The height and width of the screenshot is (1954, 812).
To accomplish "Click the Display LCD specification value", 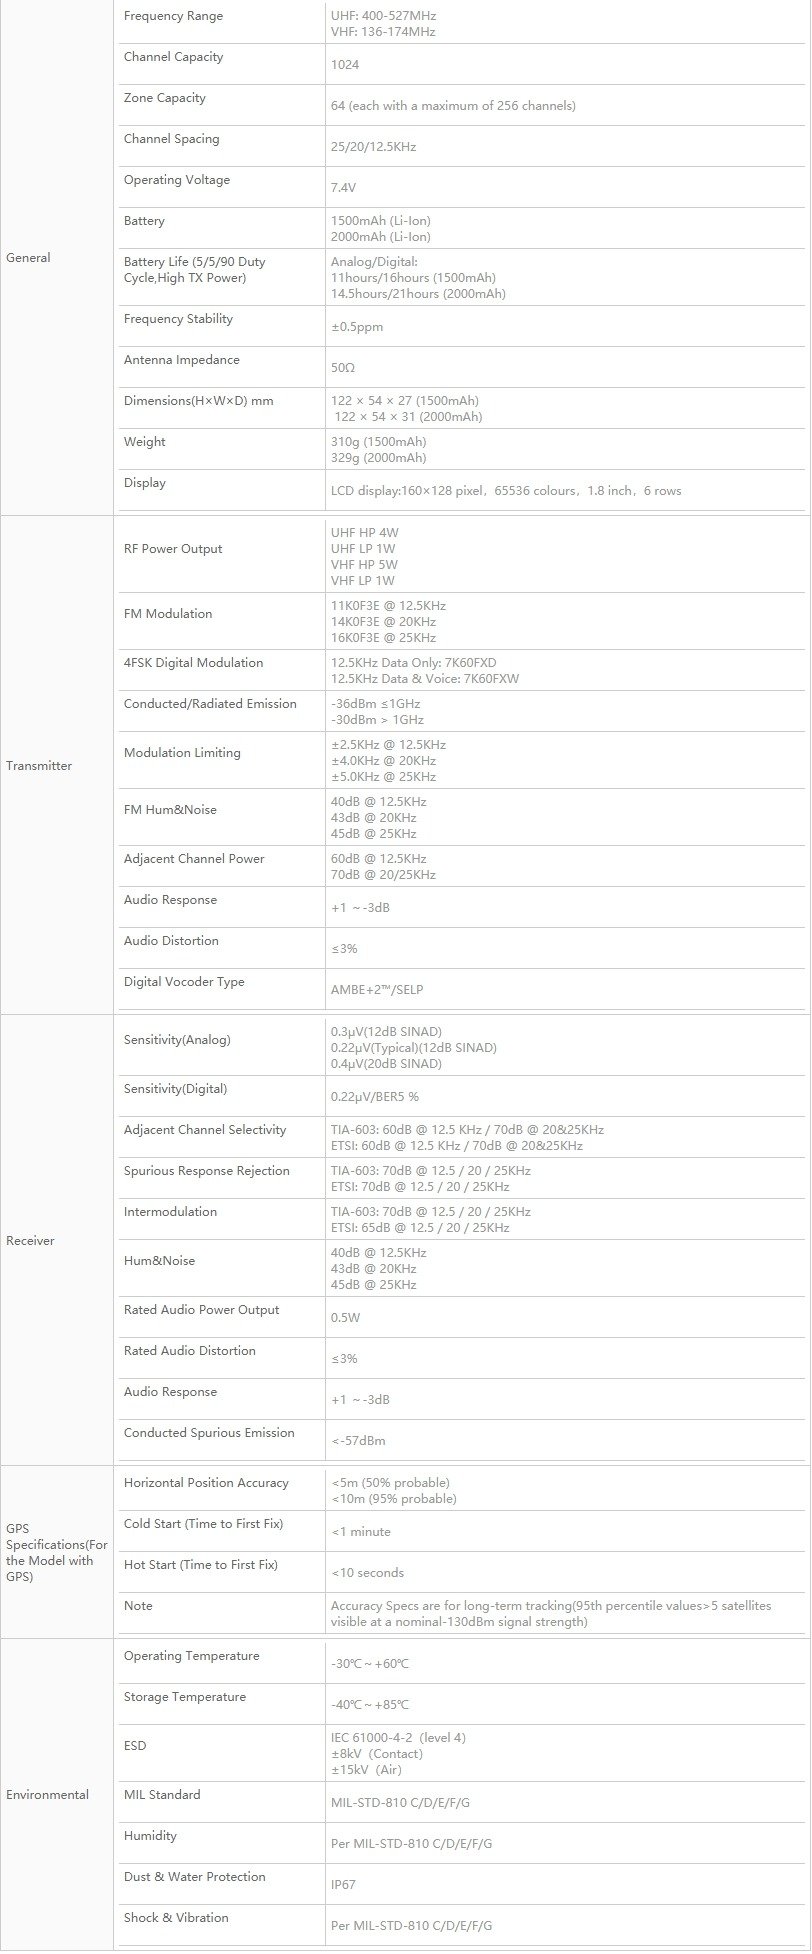I will pos(506,491).
